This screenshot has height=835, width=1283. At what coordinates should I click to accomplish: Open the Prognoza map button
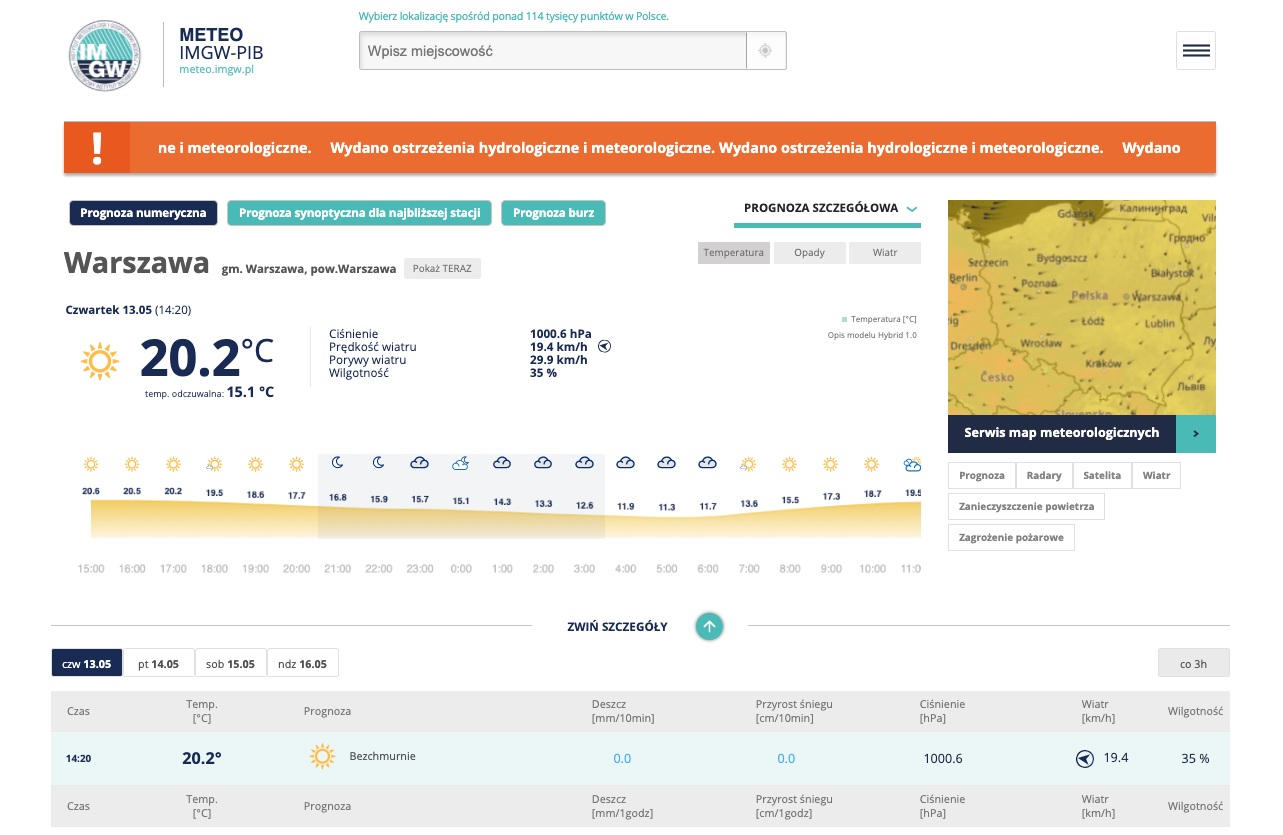tap(982, 476)
